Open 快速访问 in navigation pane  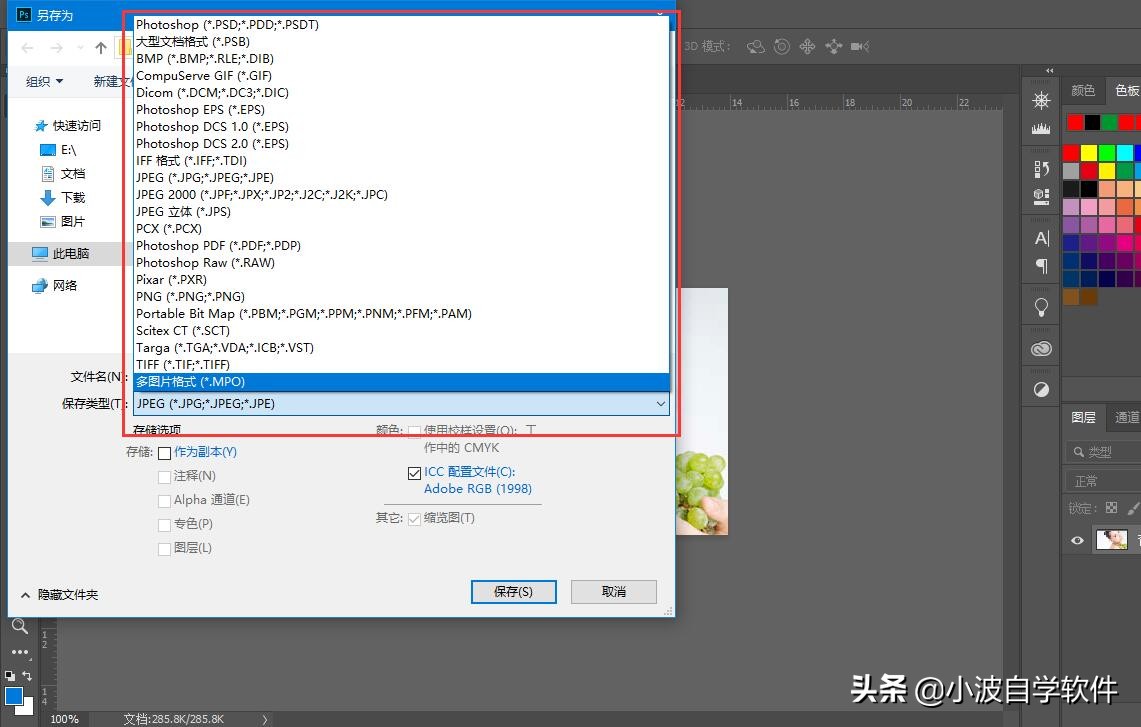(68, 126)
